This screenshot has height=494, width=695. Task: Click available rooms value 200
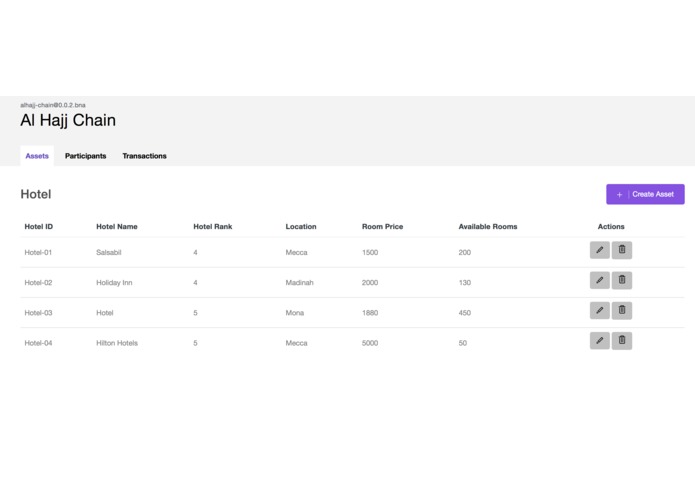pyautogui.click(x=465, y=253)
